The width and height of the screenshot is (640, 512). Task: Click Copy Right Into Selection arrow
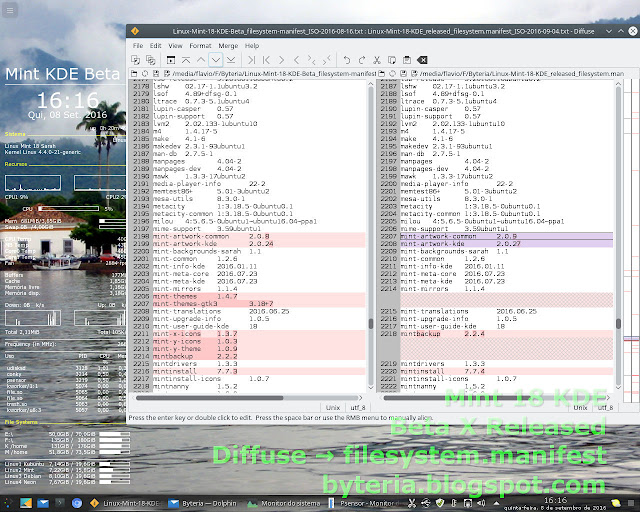pyautogui.click(x=296, y=60)
